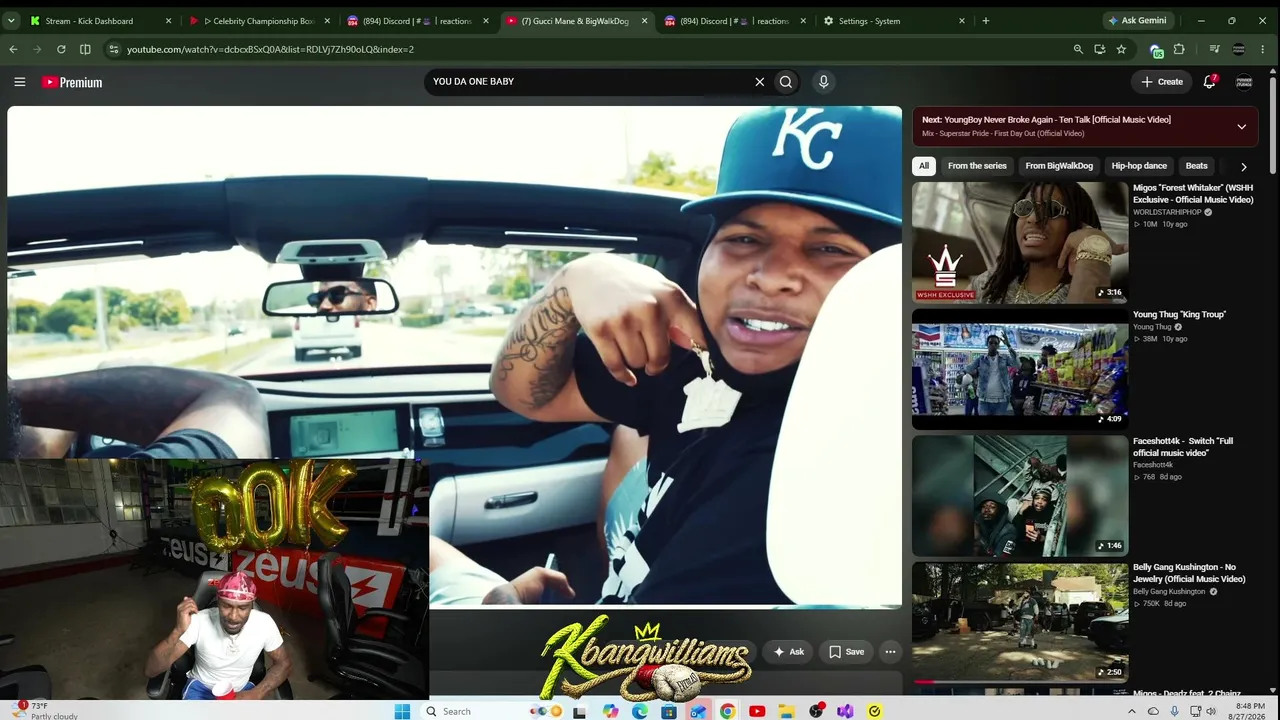Viewport: 1280px width, 720px height.
Task: Go to YouTube Premium home logo
Action: point(72,82)
